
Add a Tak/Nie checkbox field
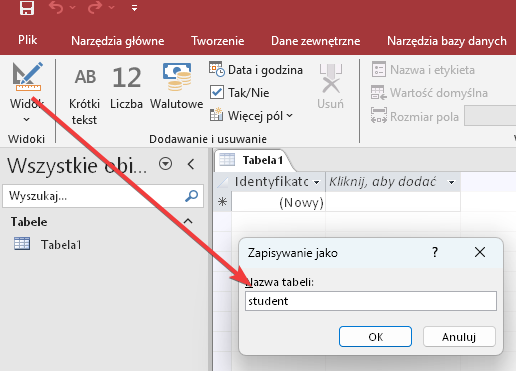(240, 93)
